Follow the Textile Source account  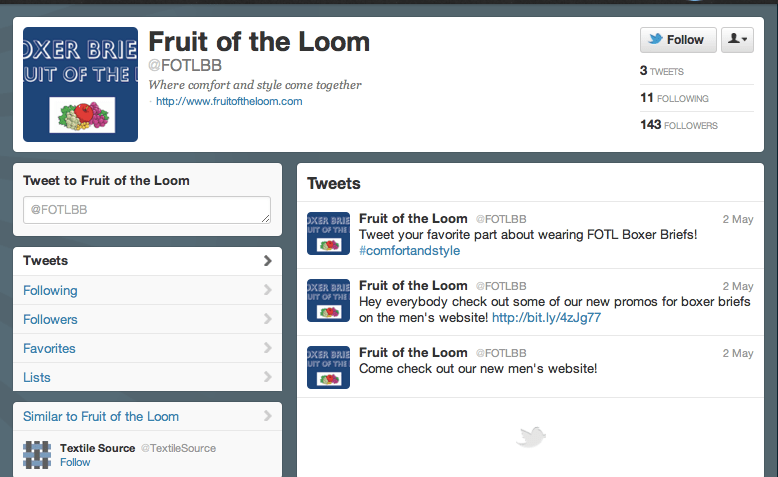75,463
